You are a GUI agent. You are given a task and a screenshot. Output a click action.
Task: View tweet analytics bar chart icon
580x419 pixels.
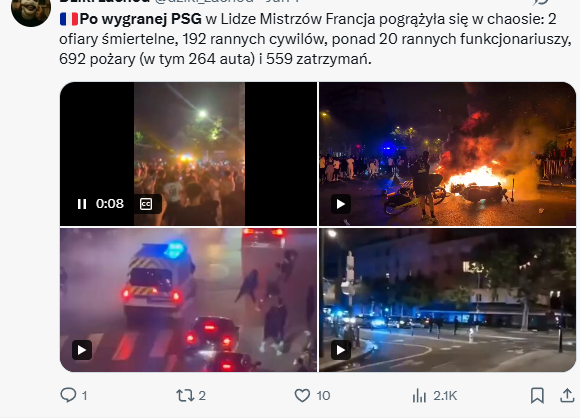[x=419, y=396]
